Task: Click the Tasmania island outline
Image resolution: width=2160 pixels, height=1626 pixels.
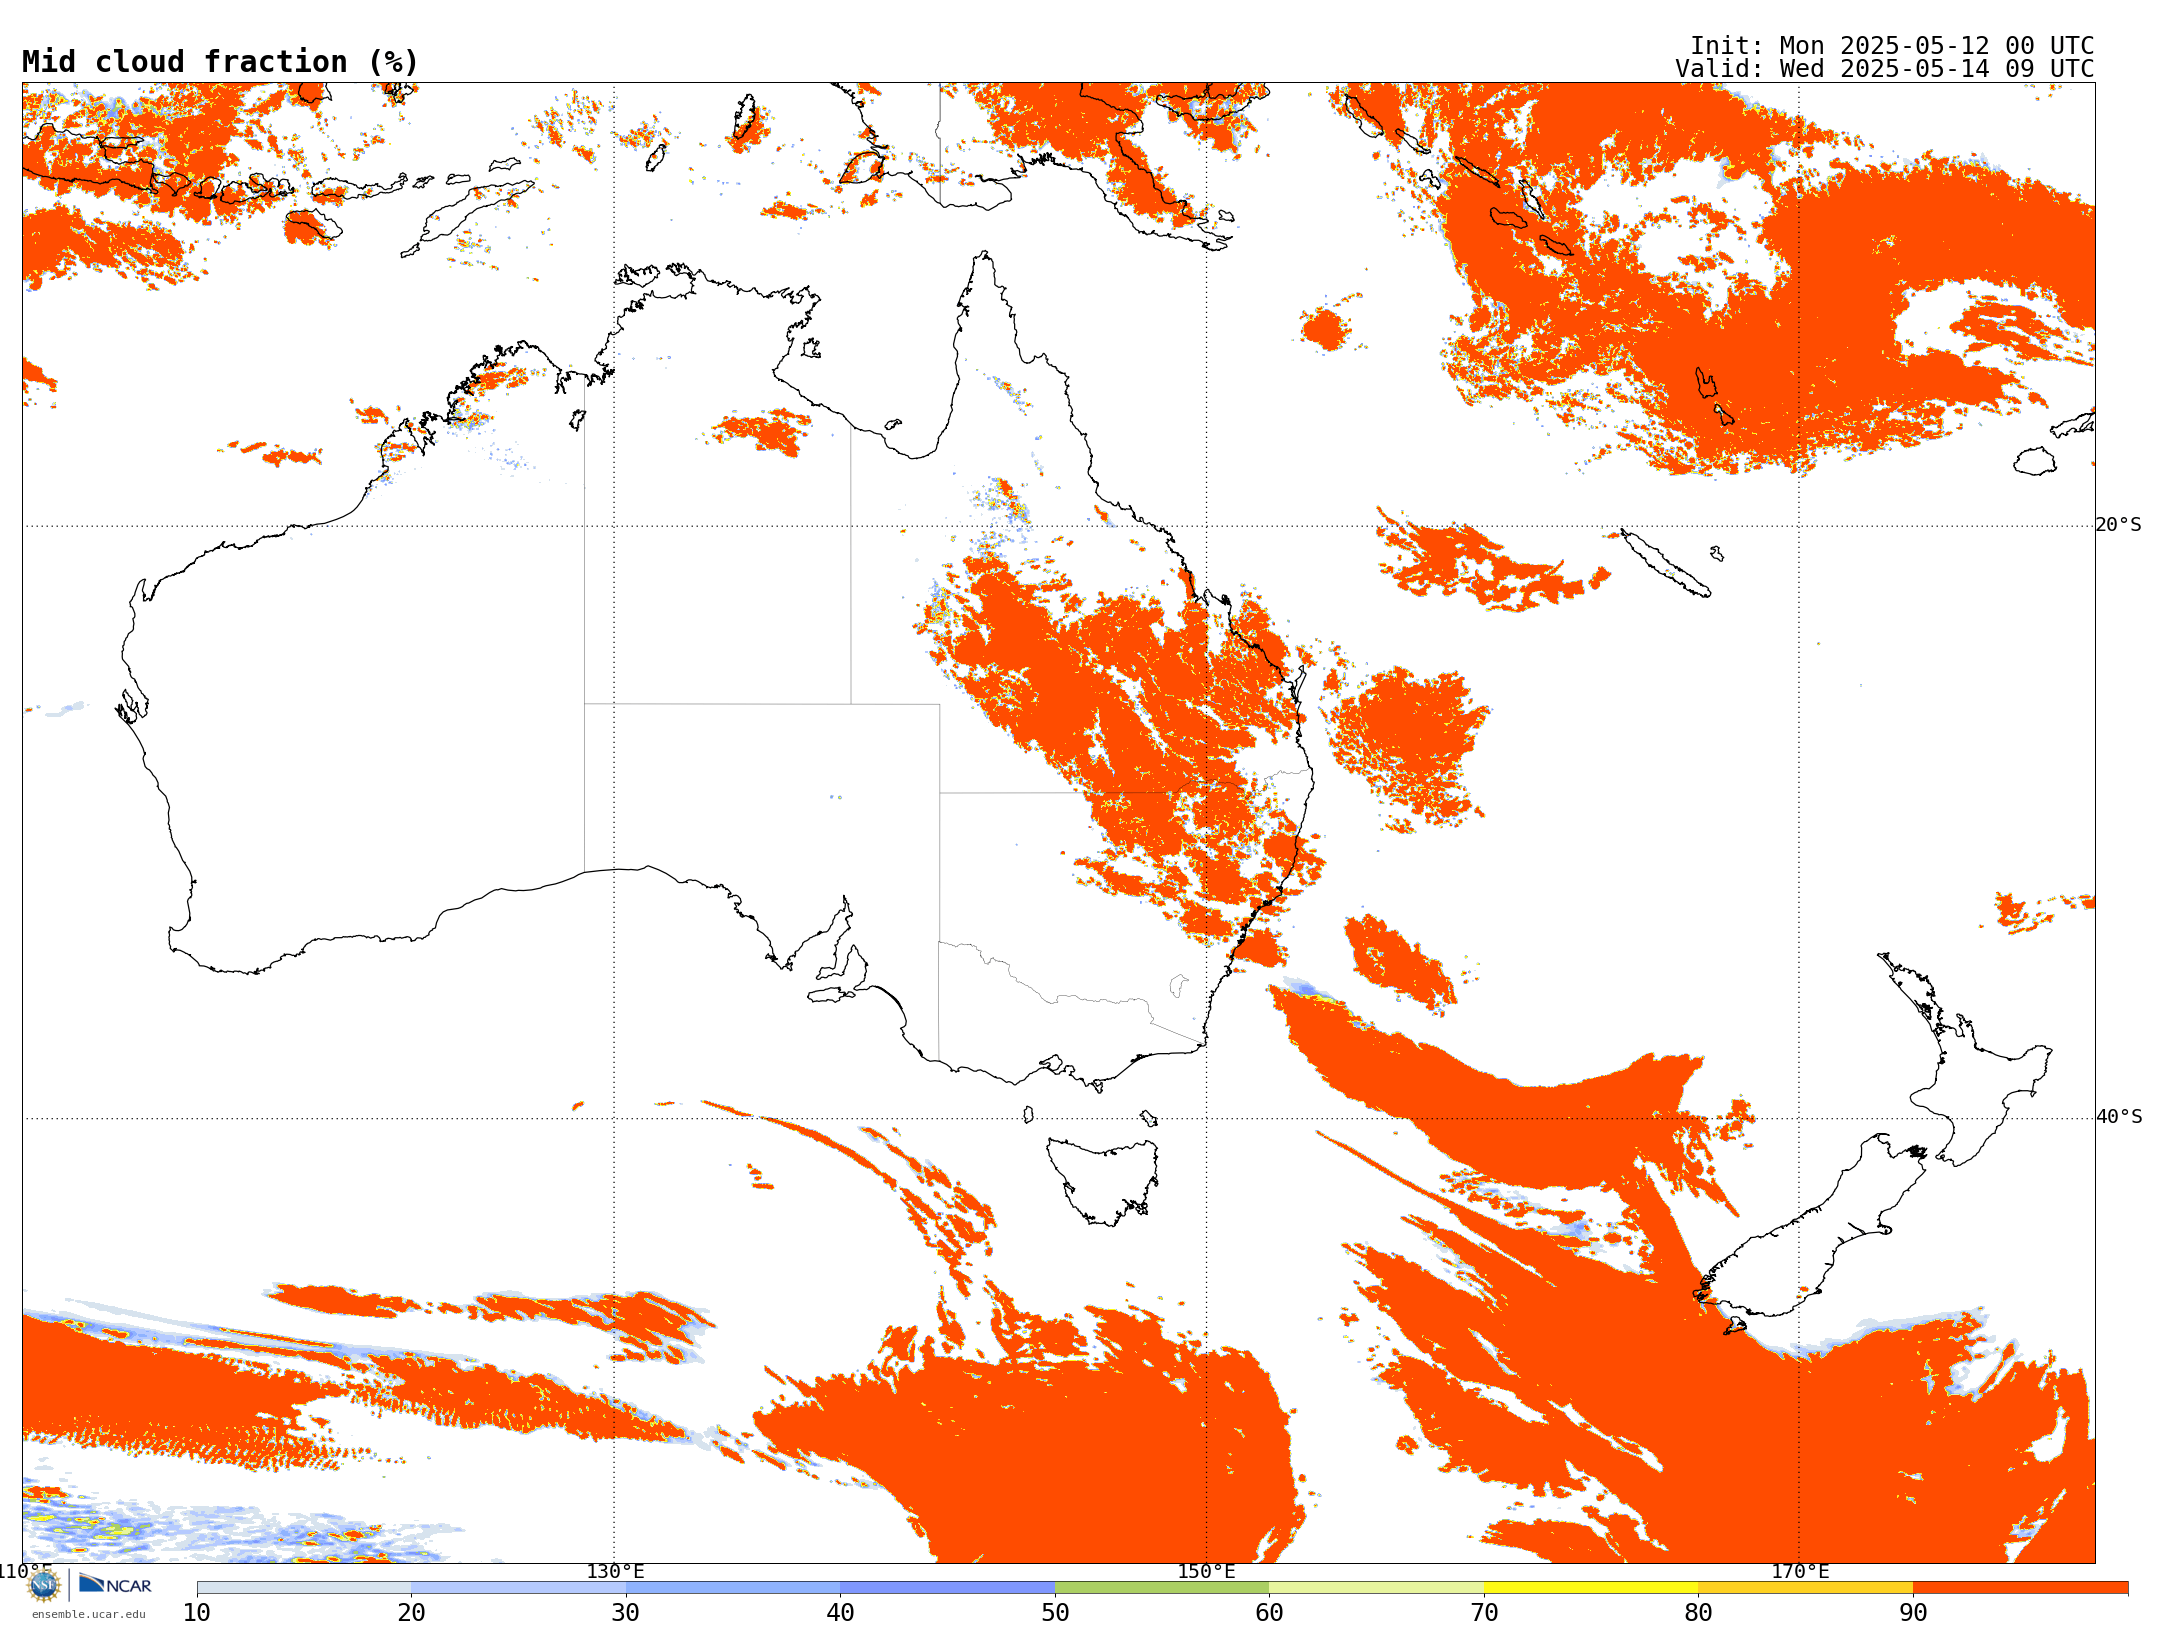Action: point(1103,1180)
